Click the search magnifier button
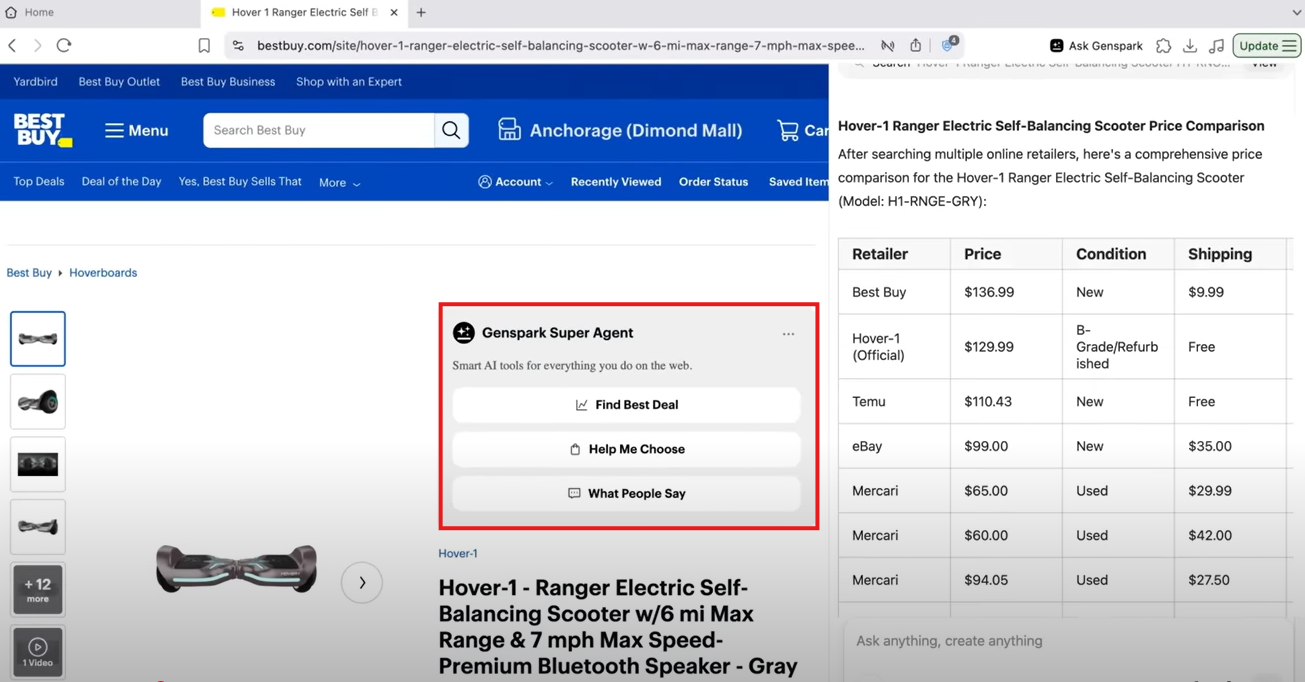 [451, 130]
